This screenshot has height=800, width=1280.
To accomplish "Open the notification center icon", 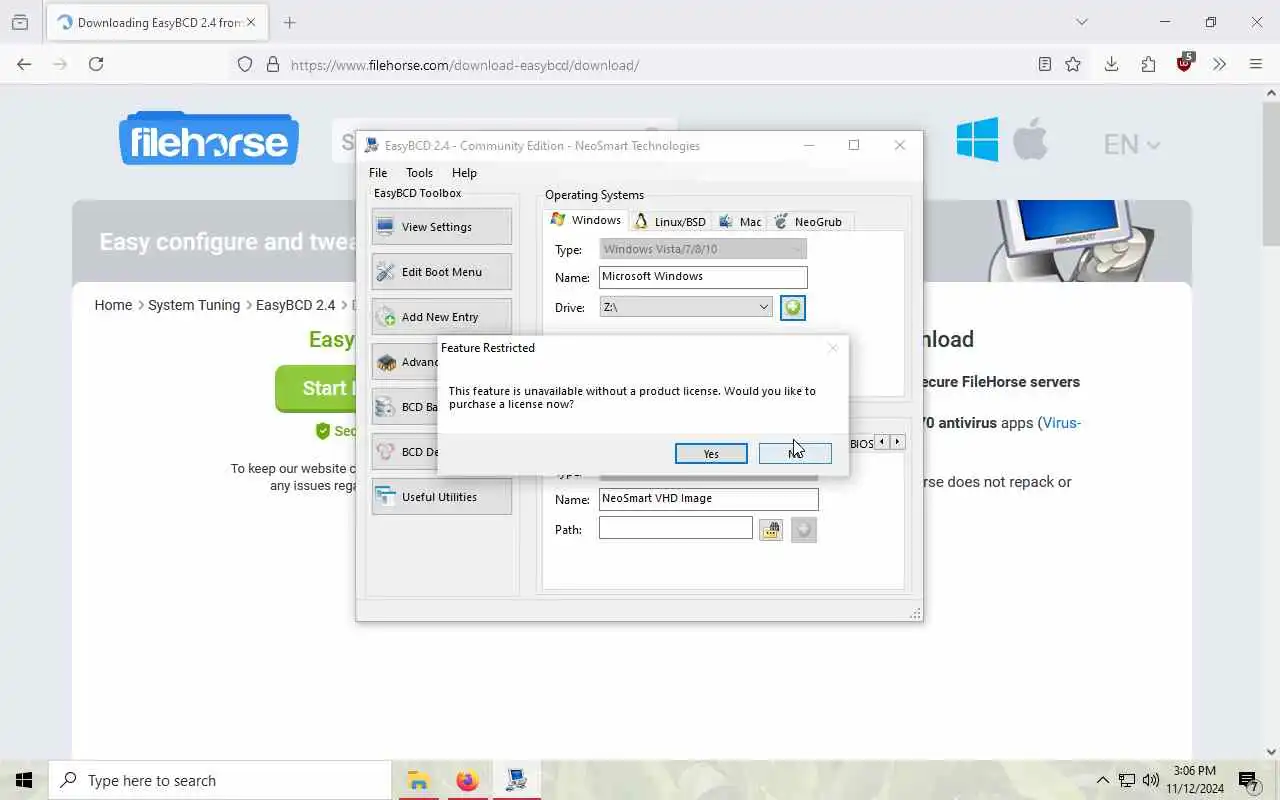I will click(1248, 781).
